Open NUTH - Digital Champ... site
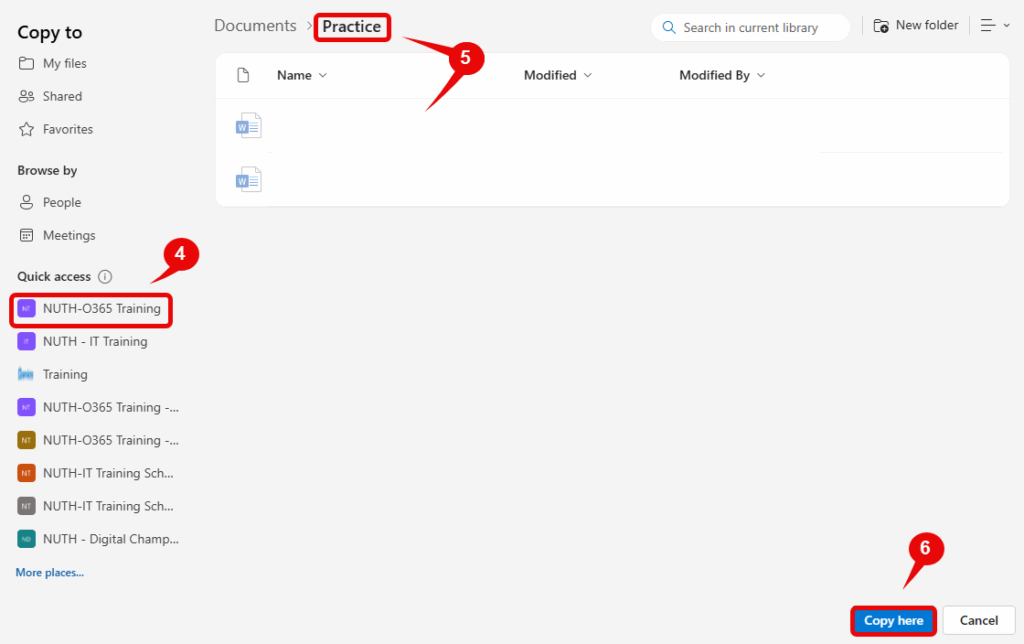 pos(110,539)
